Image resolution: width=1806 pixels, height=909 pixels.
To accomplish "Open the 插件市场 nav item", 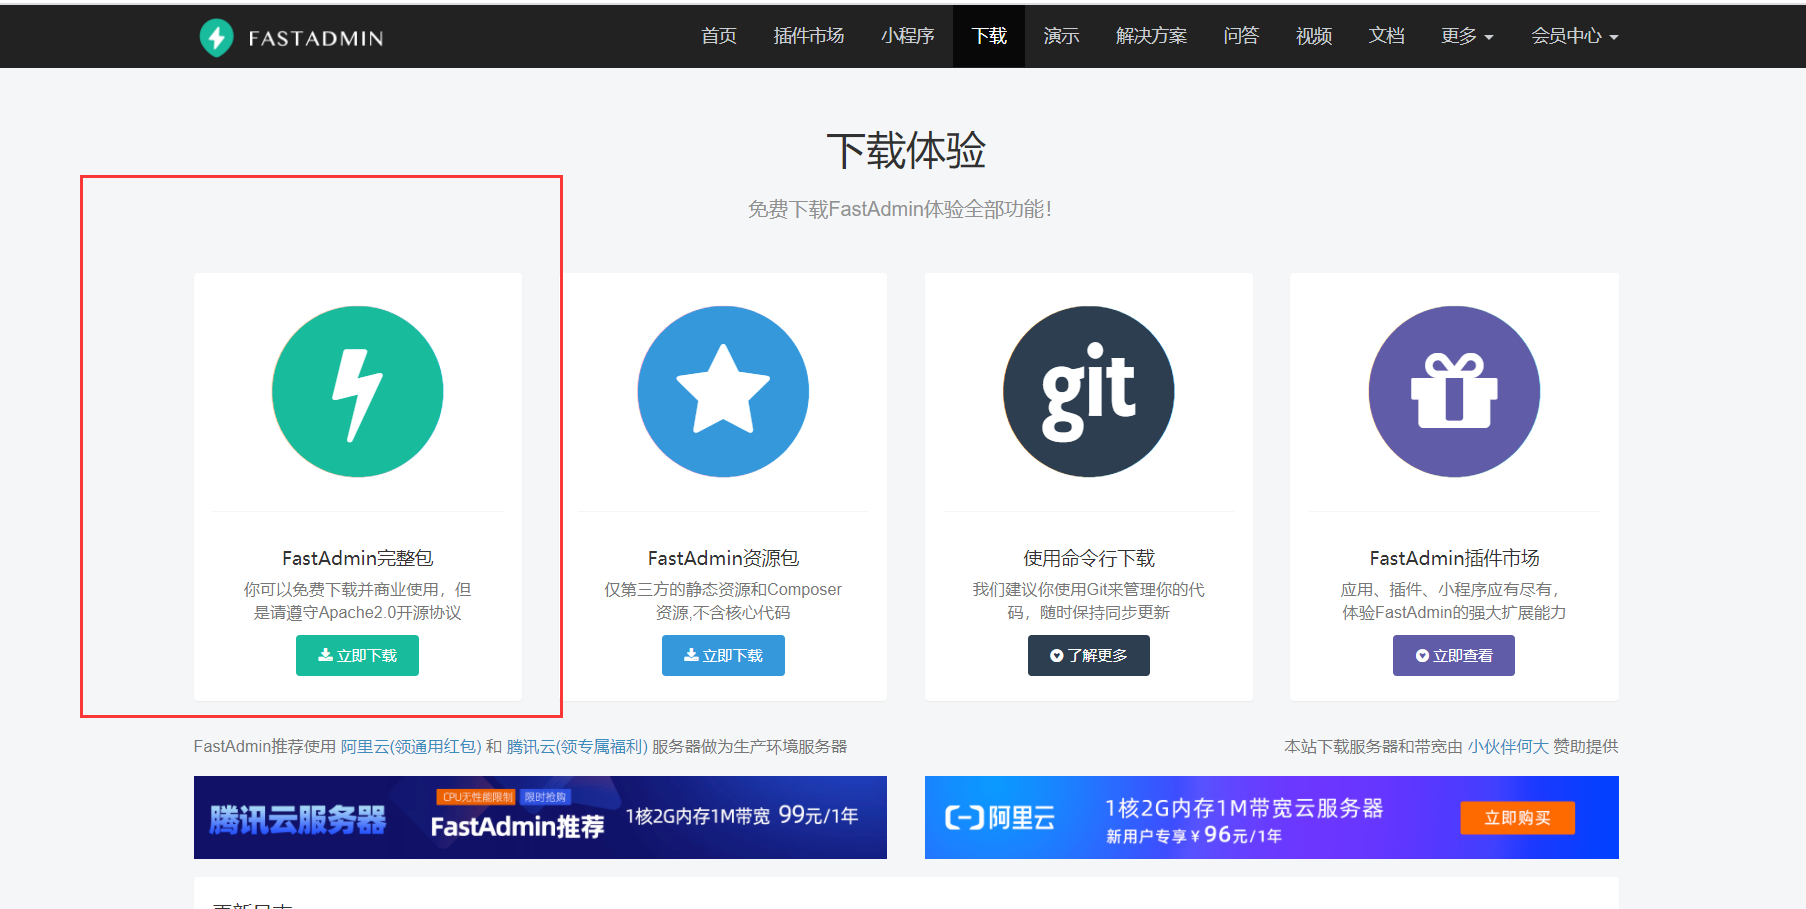I will pyautogui.click(x=809, y=36).
